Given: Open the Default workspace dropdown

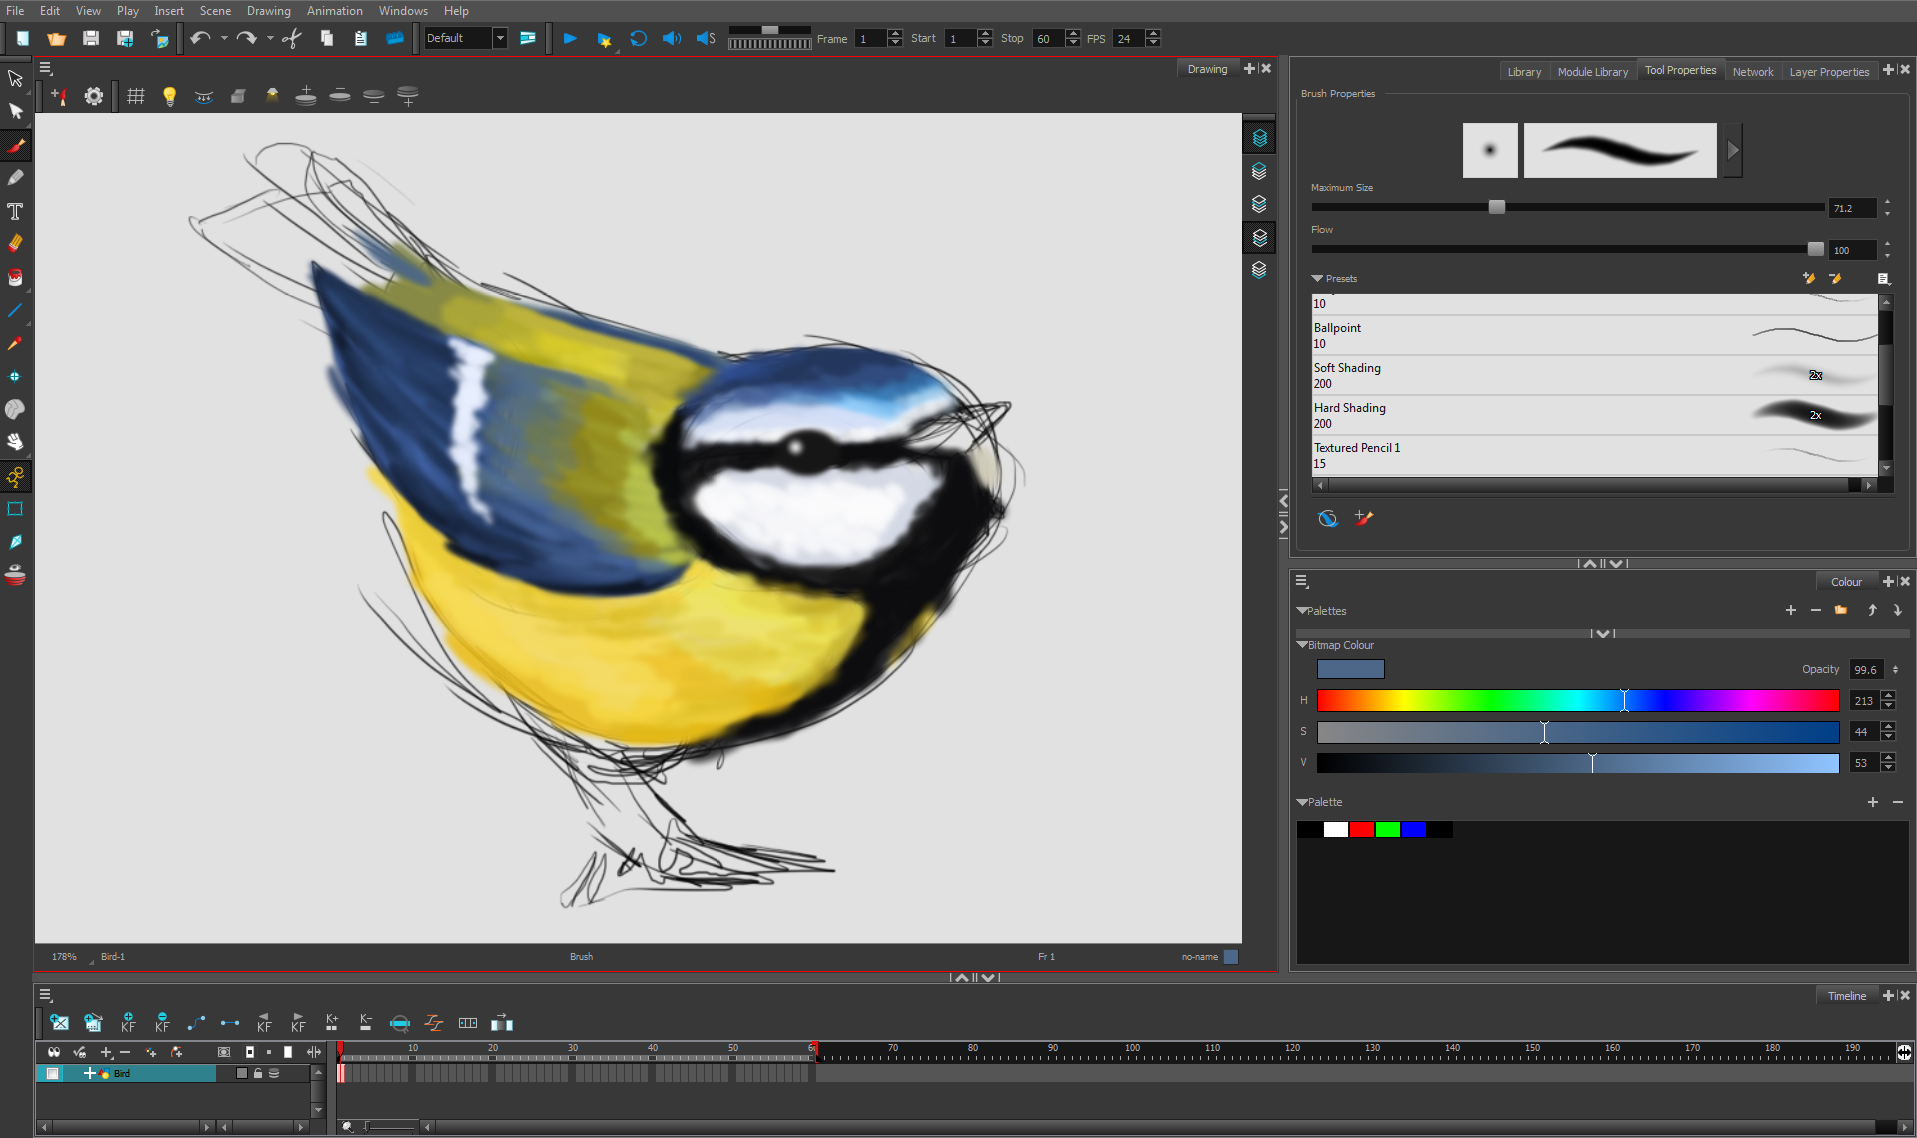Looking at the screenshot, I should [x=500, y=39].
